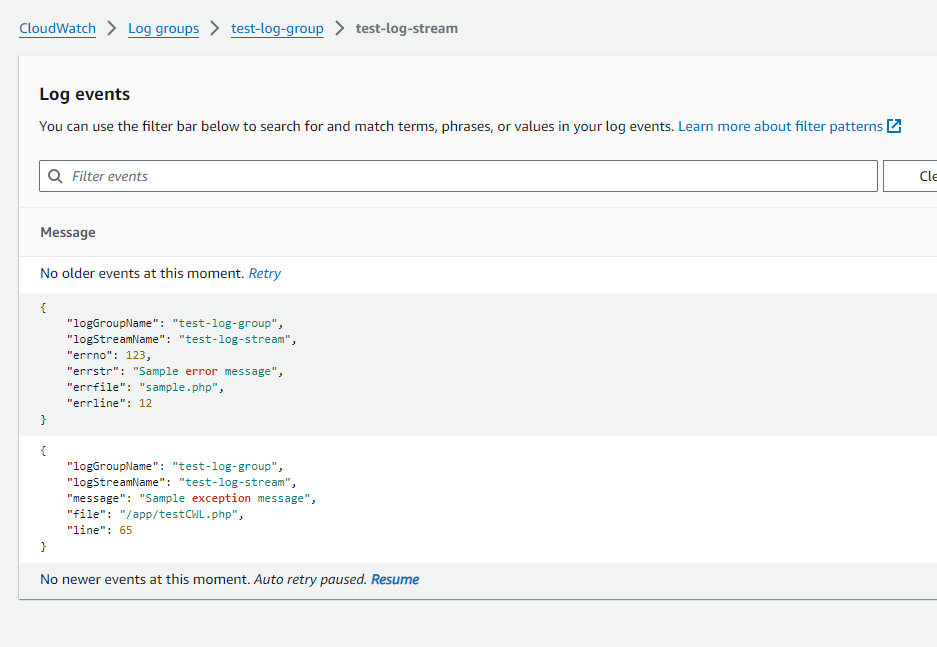Retry loading older log events
This screenshot has width=937, height=647.
264,273
